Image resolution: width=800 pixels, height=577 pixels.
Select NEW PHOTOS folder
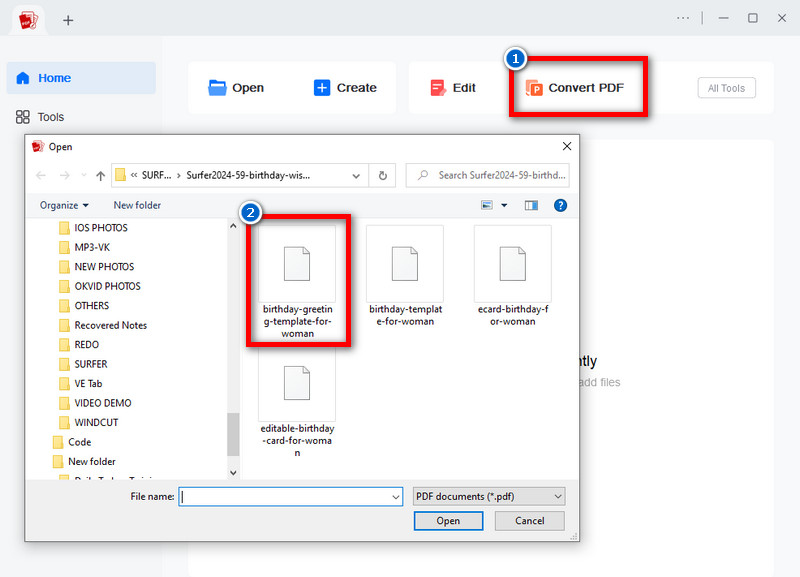(x=97, y=267)
